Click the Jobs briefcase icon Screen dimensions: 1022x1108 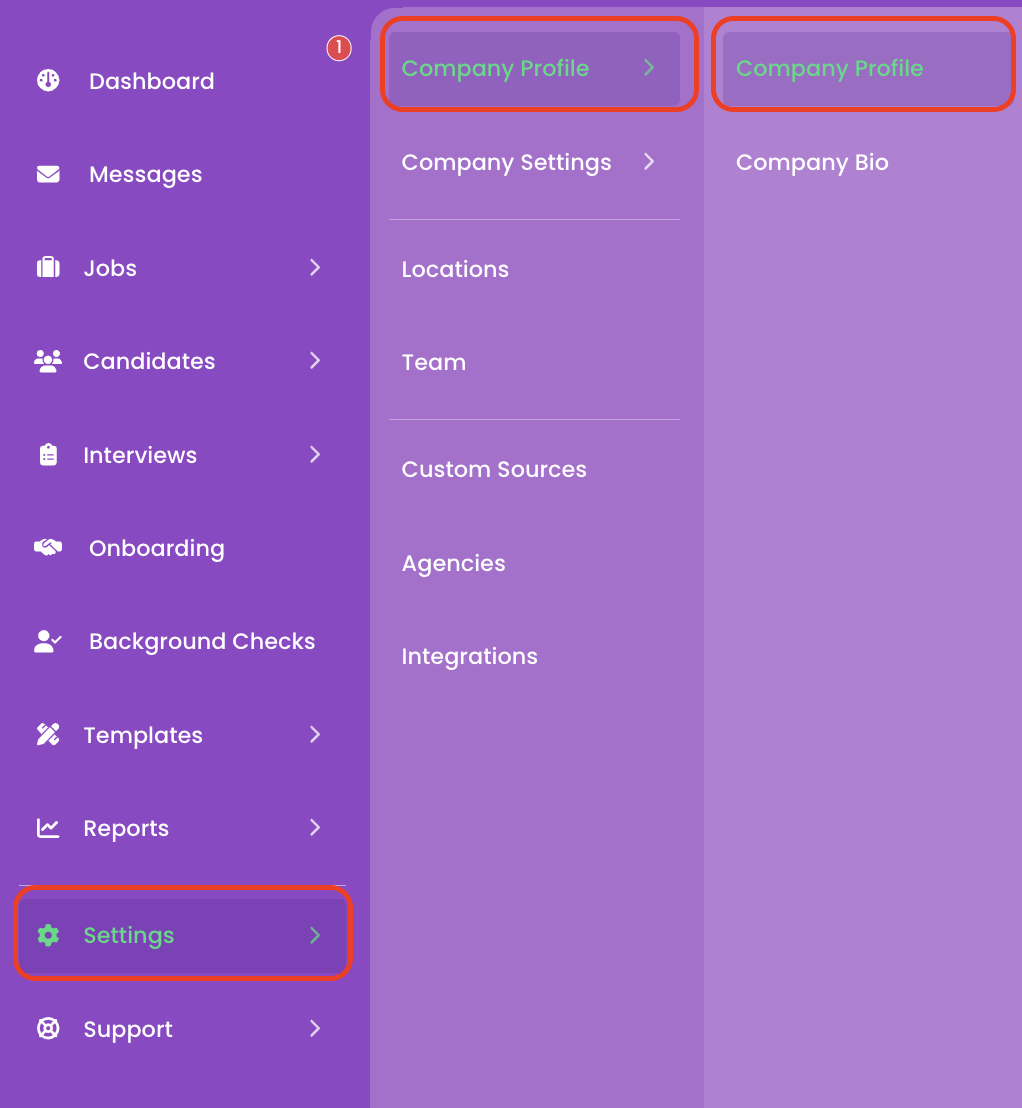pyautogui.click(x=48, y=267)
